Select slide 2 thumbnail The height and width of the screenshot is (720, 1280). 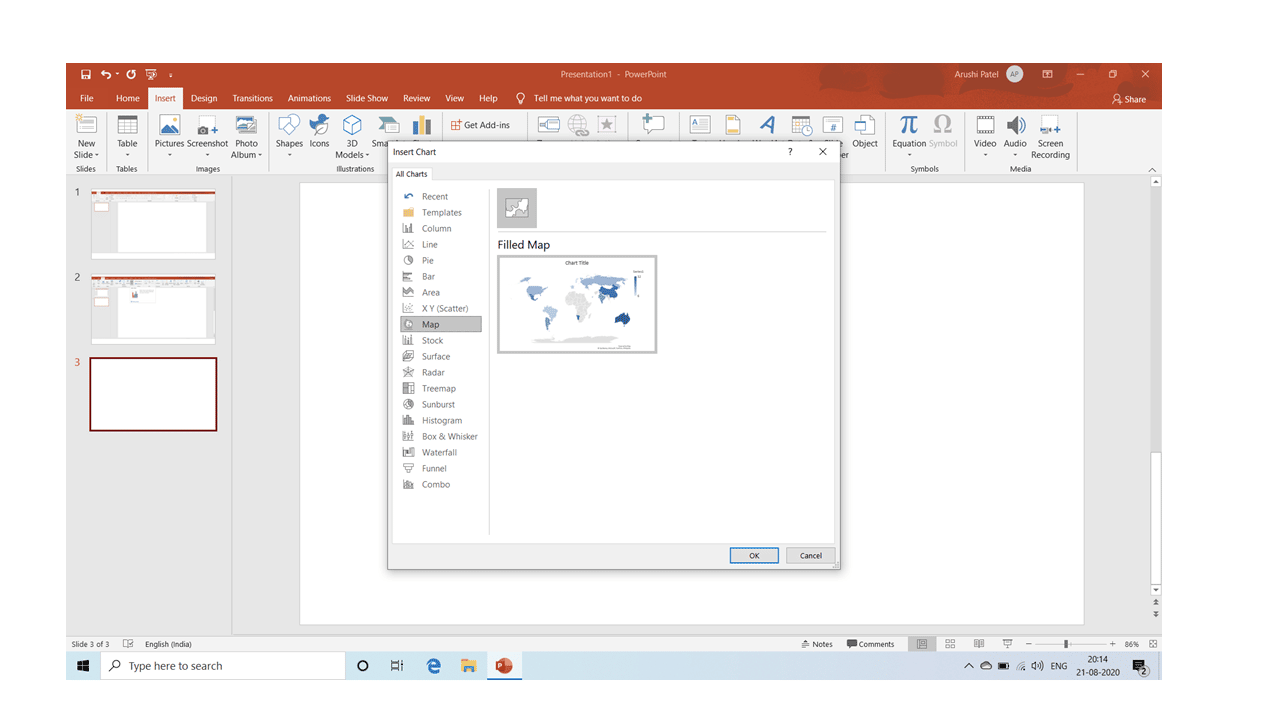click(152, 310)
